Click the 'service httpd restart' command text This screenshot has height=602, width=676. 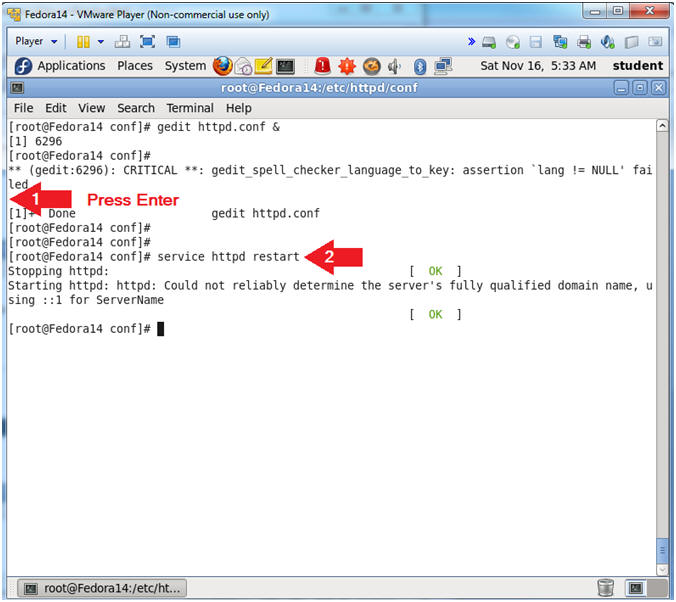point(228,257)
